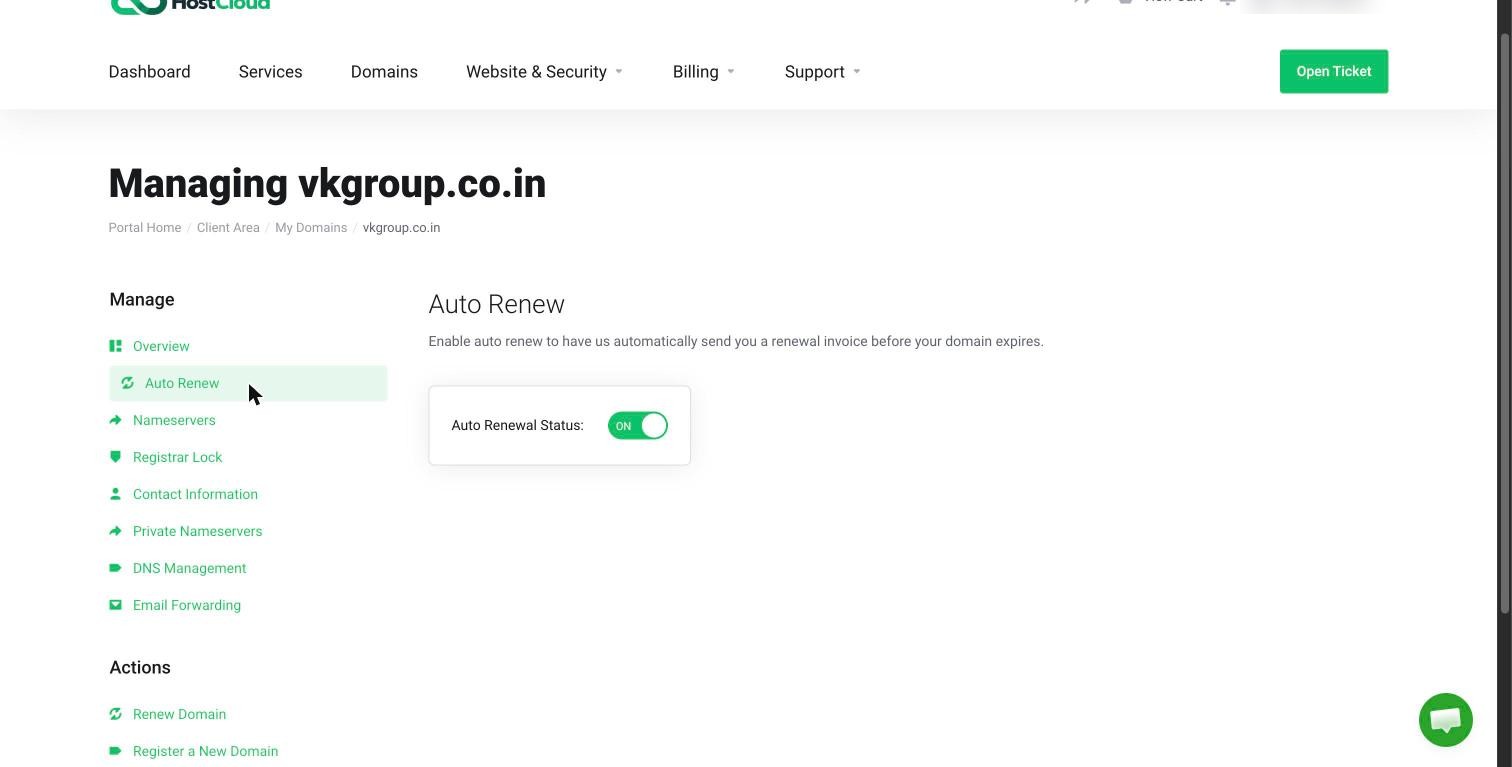The height and width of the screenshot is (767, 1512).
Task: Click the Overview grid icon
Action: 115,346
